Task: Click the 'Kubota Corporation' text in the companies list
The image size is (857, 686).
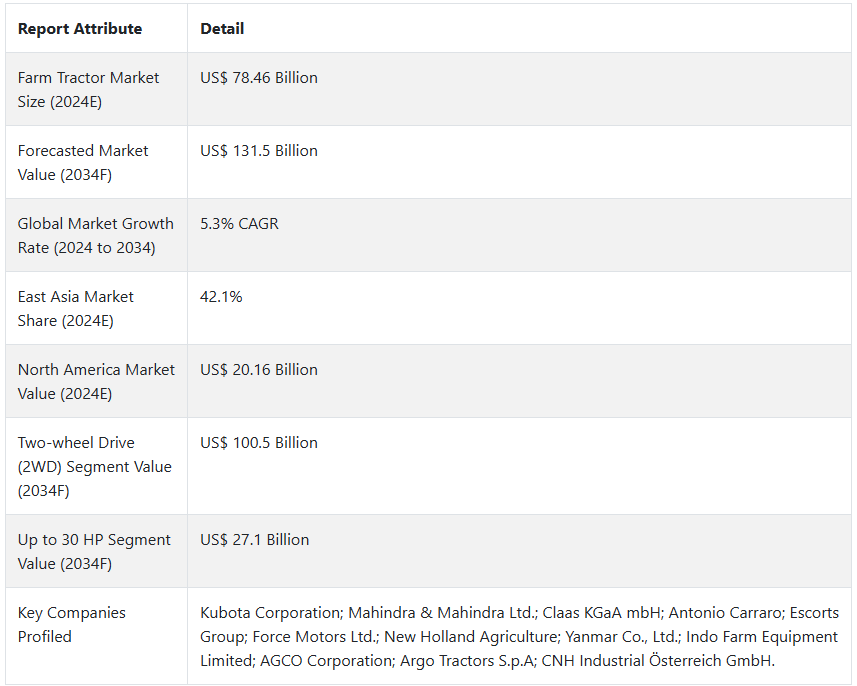Action: (x=271, y=613)
